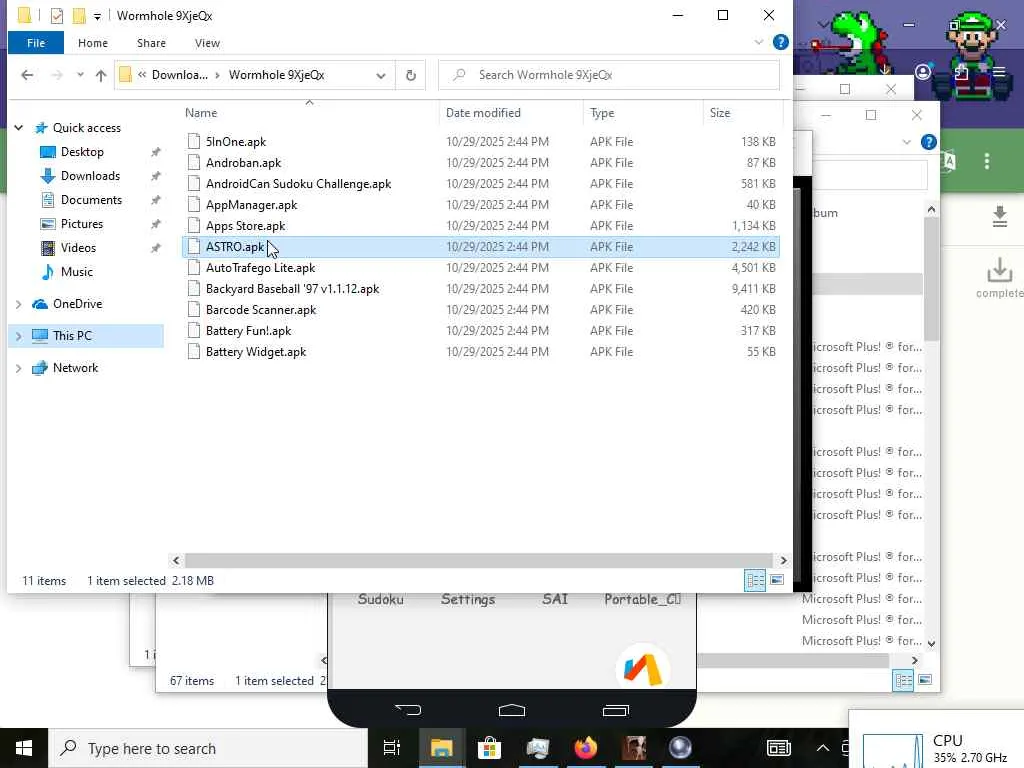Expand the Network tree node
Viewport: 1024px width, 768px height.
coord(19,368)
